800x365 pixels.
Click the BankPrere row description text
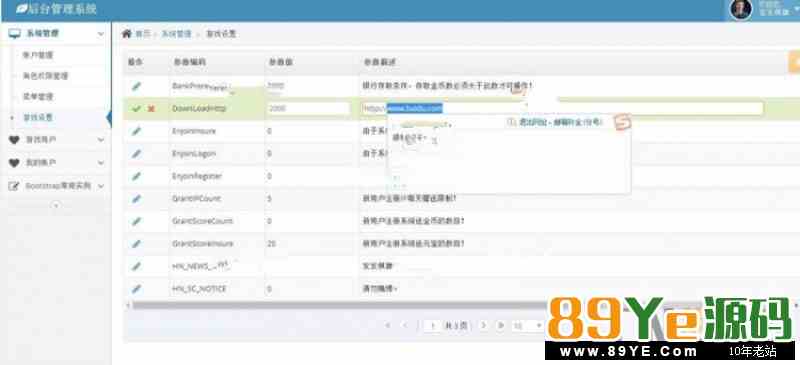click(447, 86)
